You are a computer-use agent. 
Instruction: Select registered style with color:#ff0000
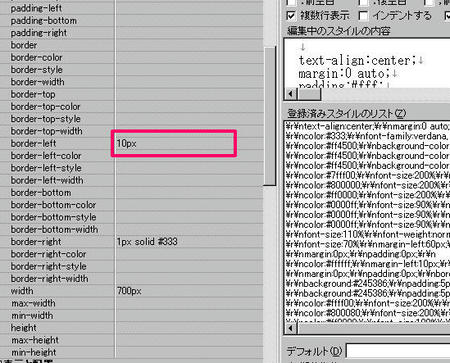(368, 195)
